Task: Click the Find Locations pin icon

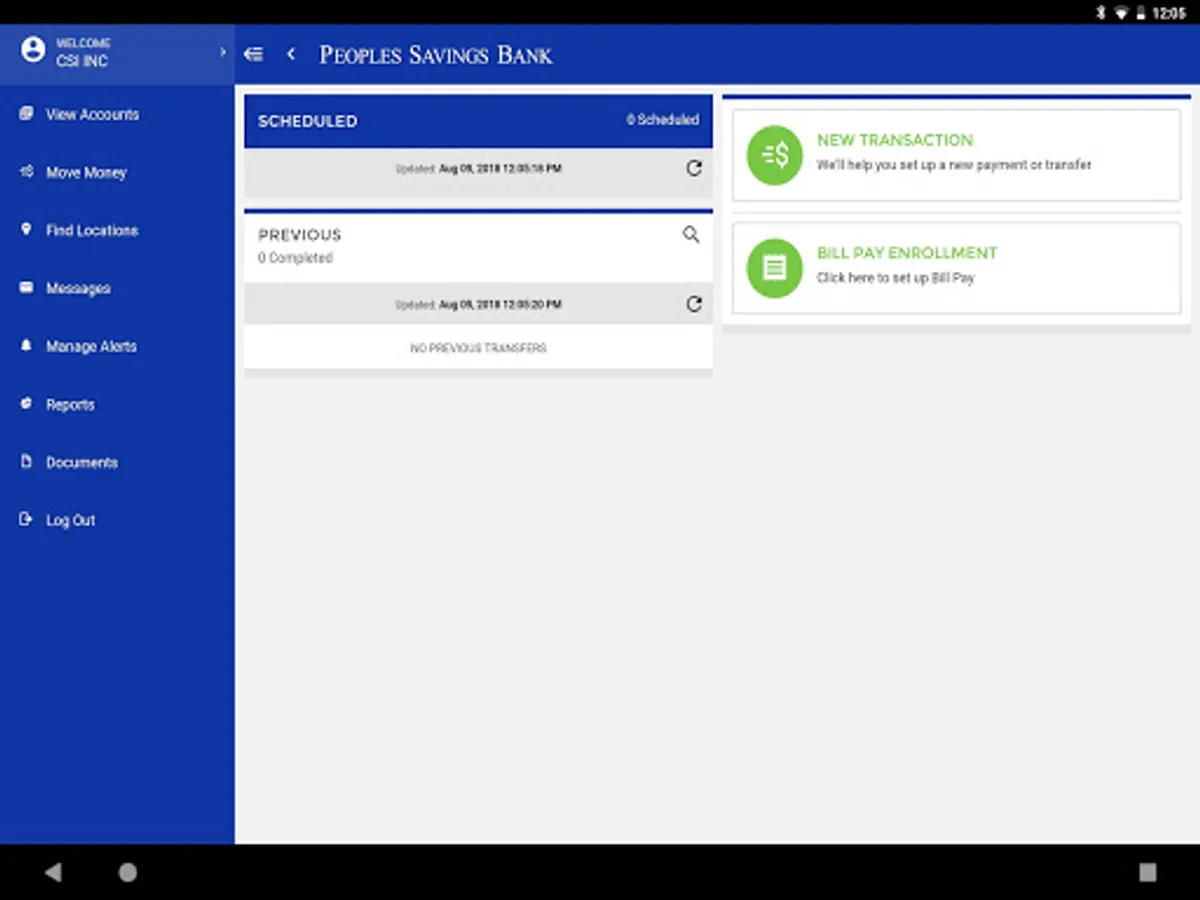Action: pos(26,230)
